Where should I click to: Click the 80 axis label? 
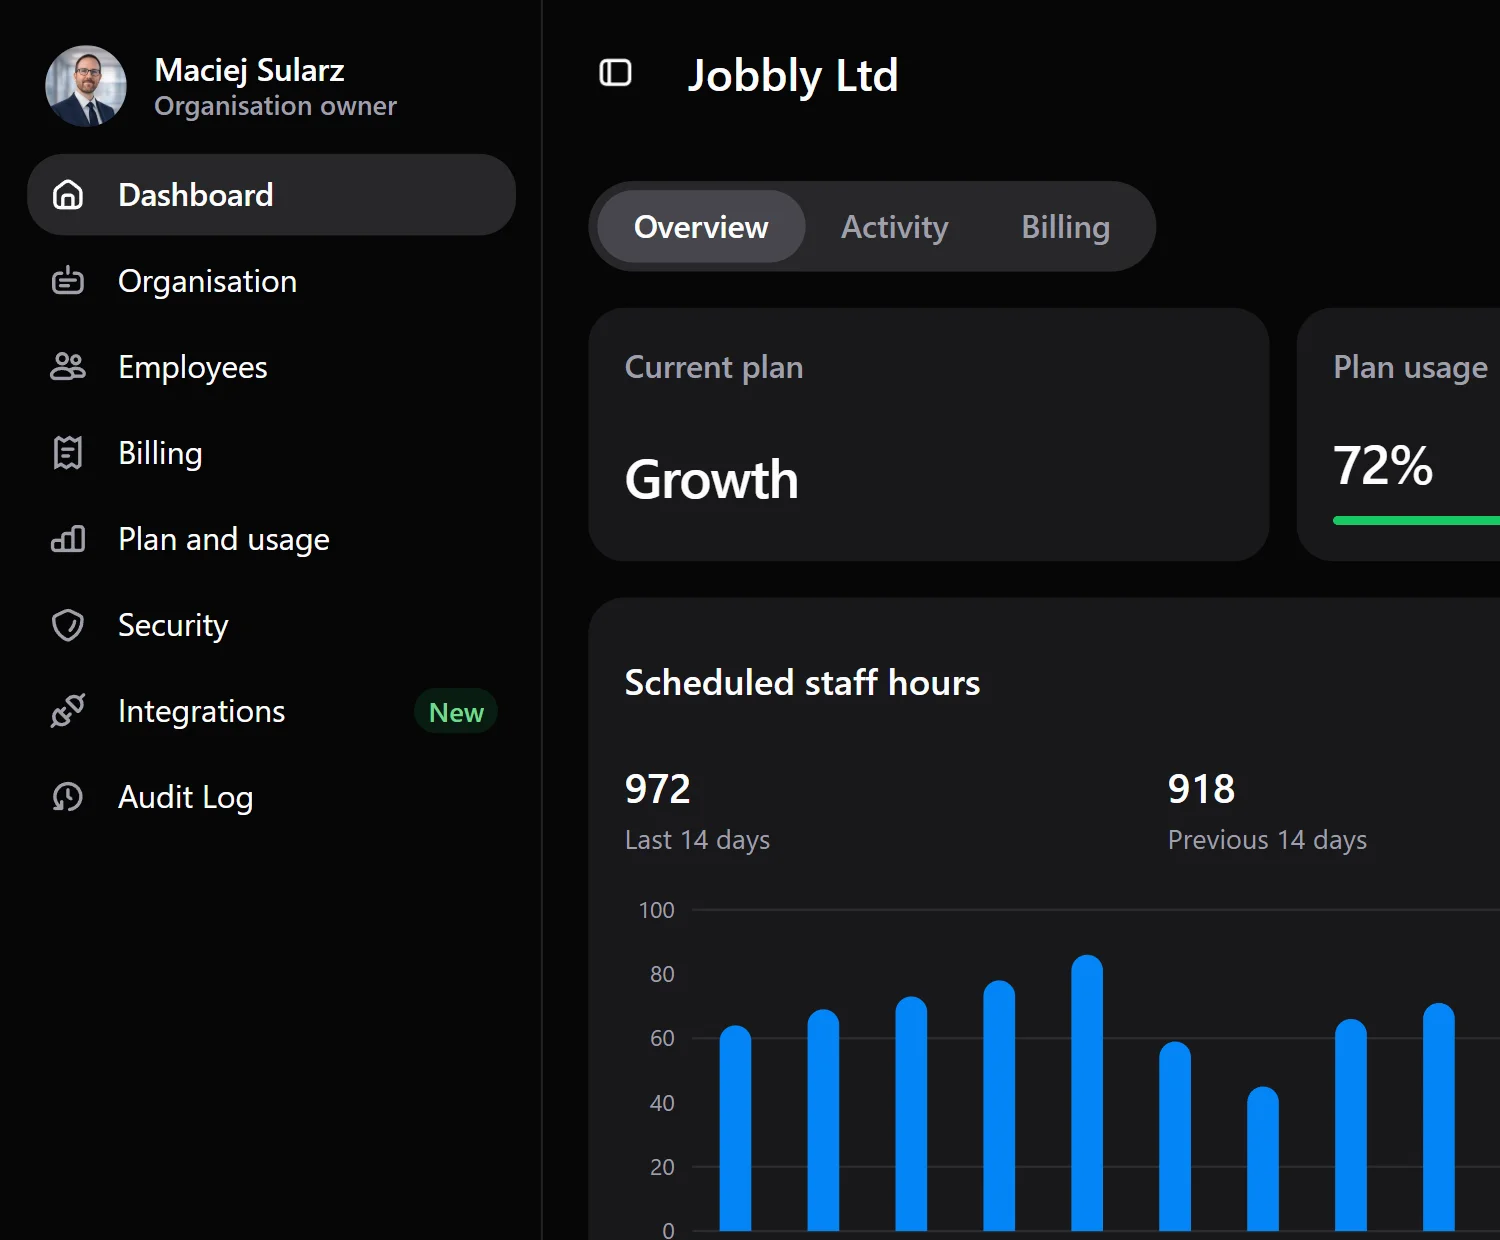[662, 974]
